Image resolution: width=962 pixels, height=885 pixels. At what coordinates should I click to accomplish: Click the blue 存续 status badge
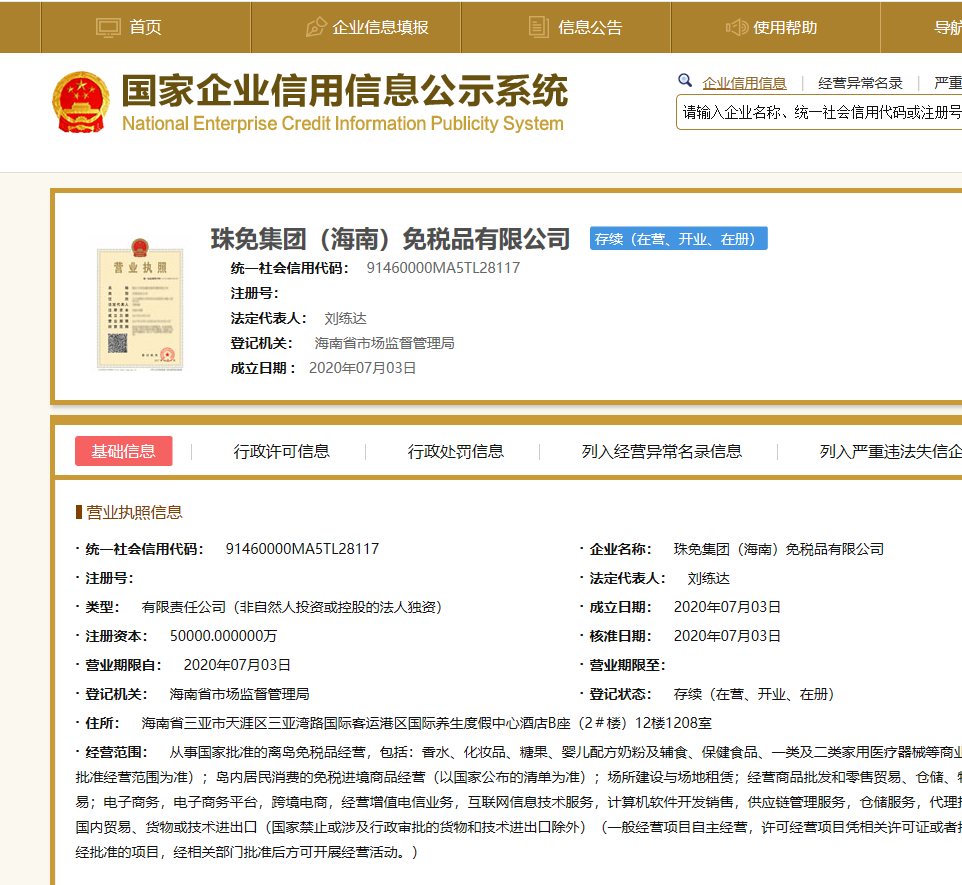[678, 239]
